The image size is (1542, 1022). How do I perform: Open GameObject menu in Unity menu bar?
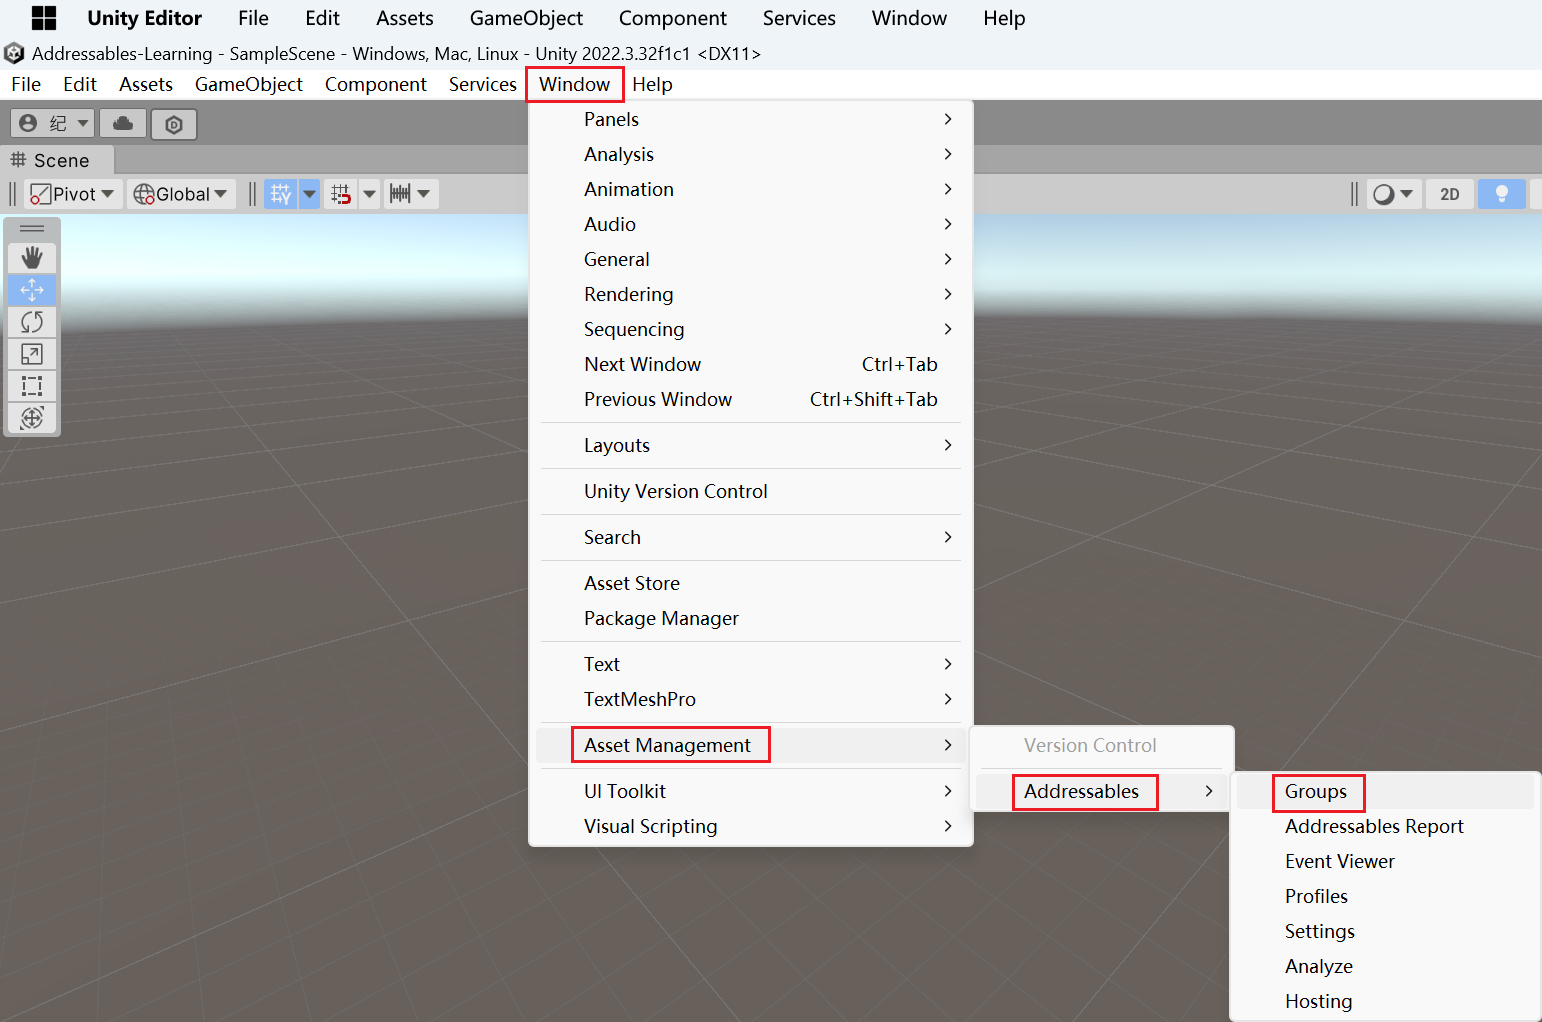pyautogui.click(x=249, y=84)
